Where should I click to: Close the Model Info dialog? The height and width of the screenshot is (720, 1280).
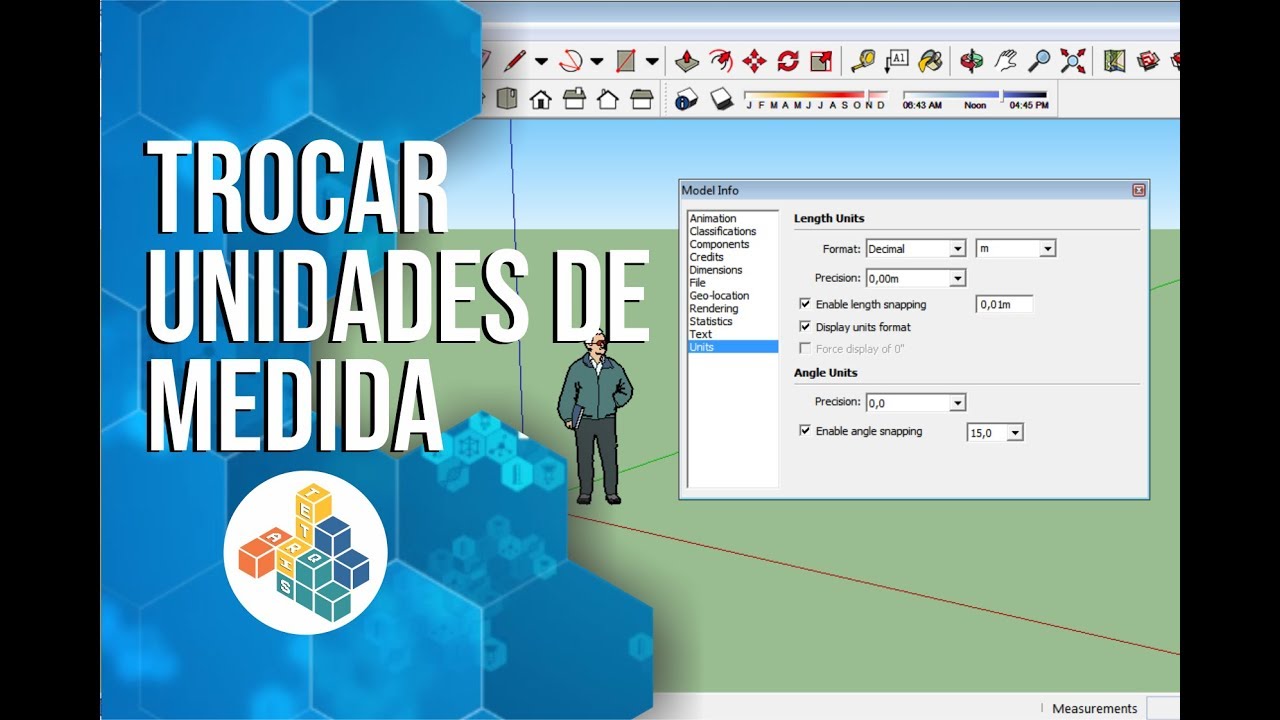coord(1138,190)
